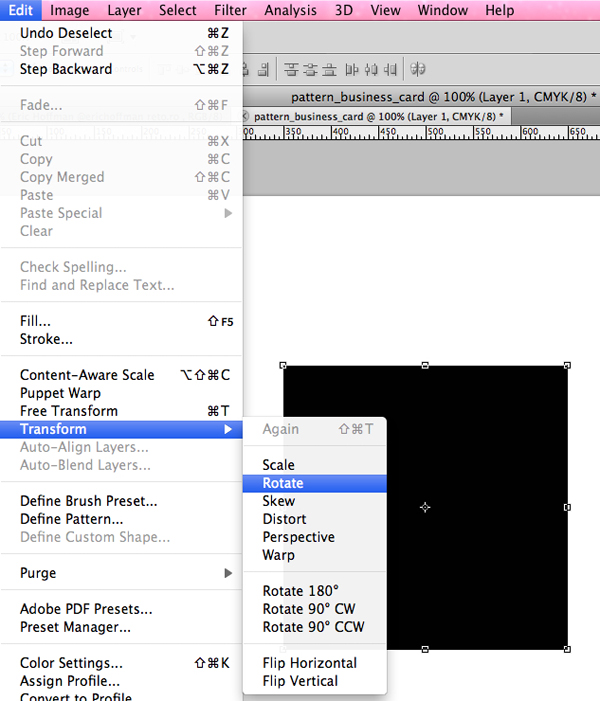
Task: Close the pattern_business_card document tab
Action: [x=245, y=117]
